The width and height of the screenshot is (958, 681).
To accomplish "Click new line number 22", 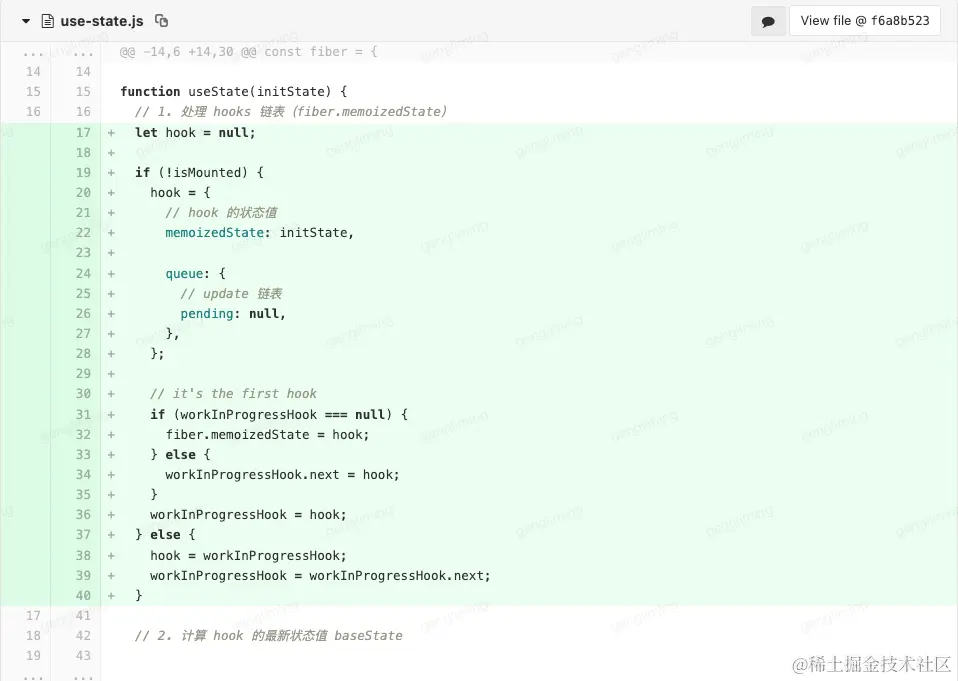I will pyautogui.click(x=83, y=233).
